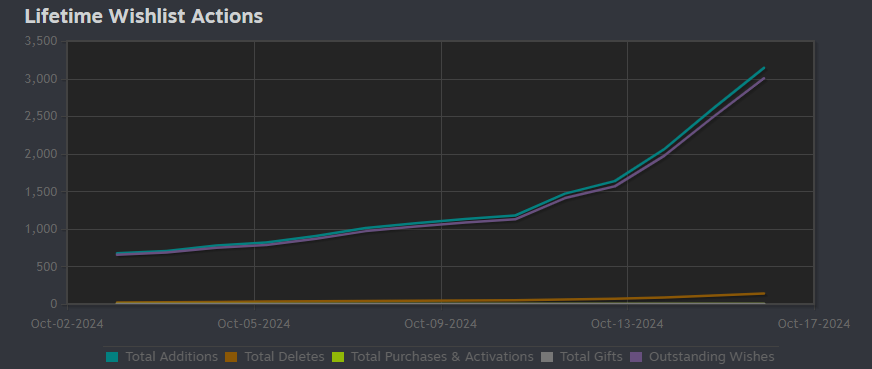Click the orange Total Deletes legend swatch
Image resolution: width=872 pixels, height=369 pixels.
click(x=231, y=357)
